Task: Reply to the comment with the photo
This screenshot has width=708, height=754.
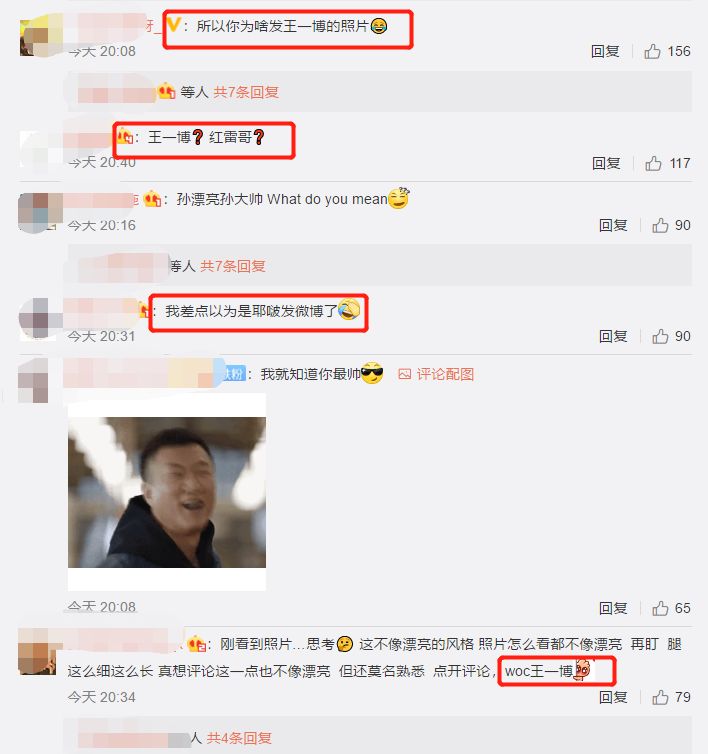Action: 613,609
